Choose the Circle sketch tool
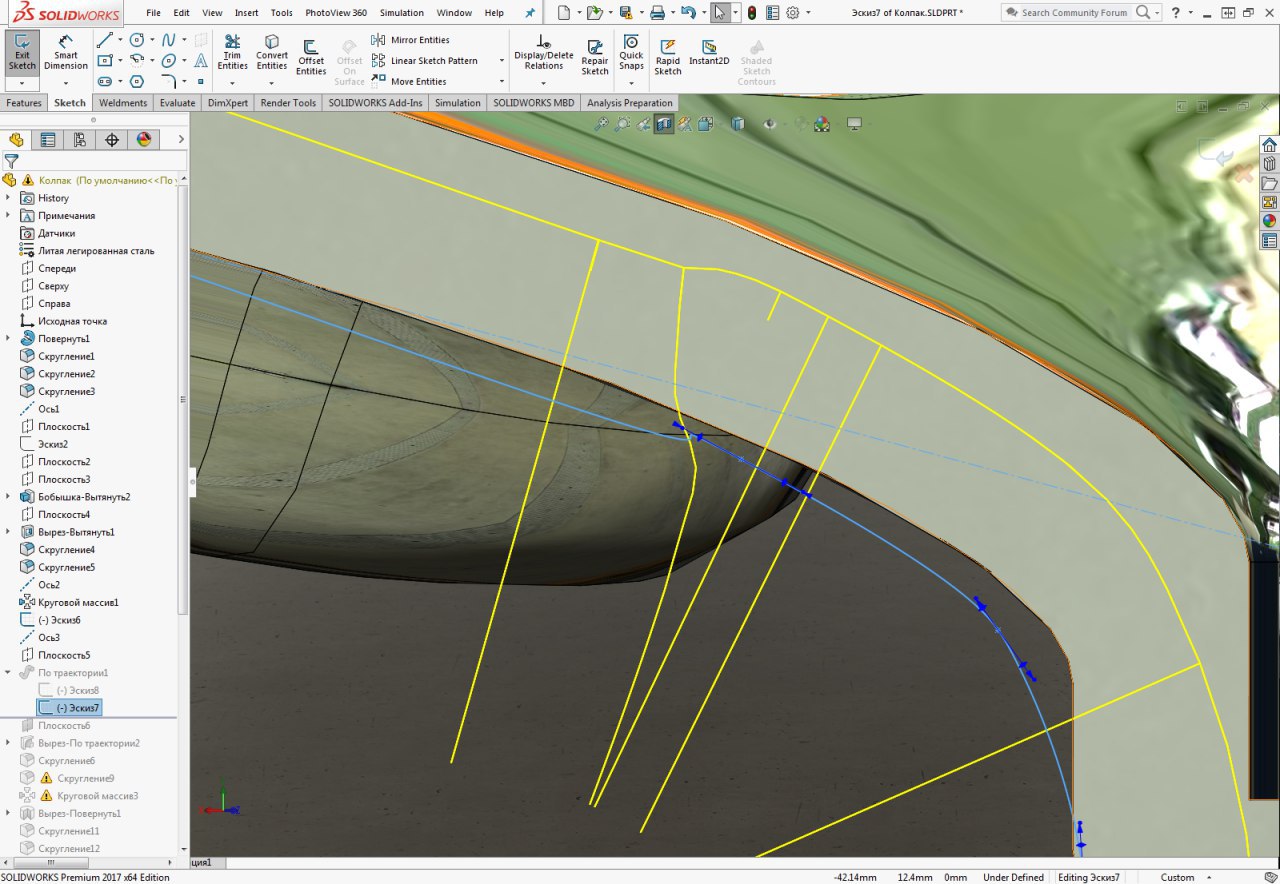The width and height of the screenshot is (1280, 884). click(x=136, y=40)
